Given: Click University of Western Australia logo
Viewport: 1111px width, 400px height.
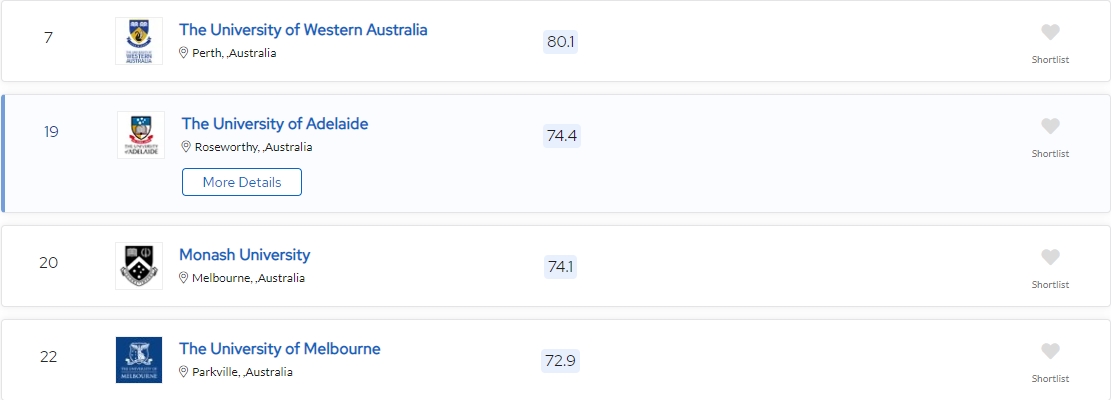Looking at the screenshot, I should pyautogui.click(x=139, y=41).
